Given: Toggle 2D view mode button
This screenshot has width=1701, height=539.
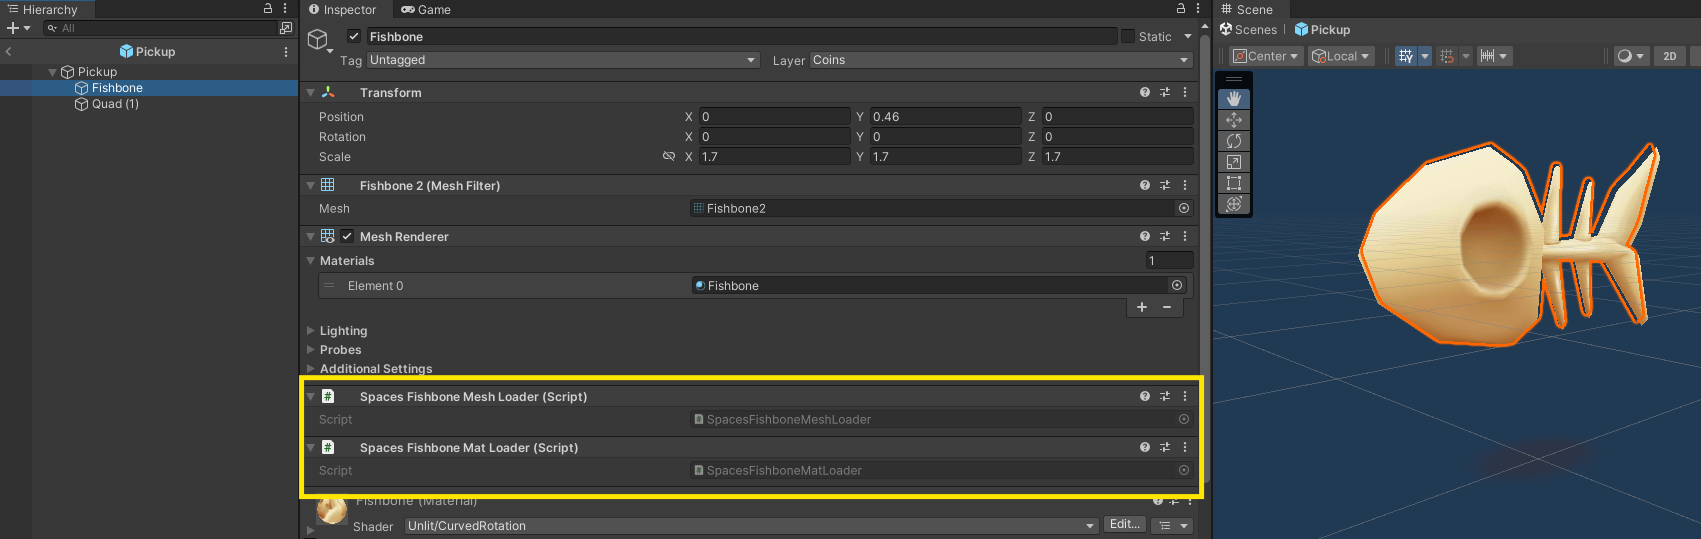Looking at the screenshot, I should (x=1669, y=56).
